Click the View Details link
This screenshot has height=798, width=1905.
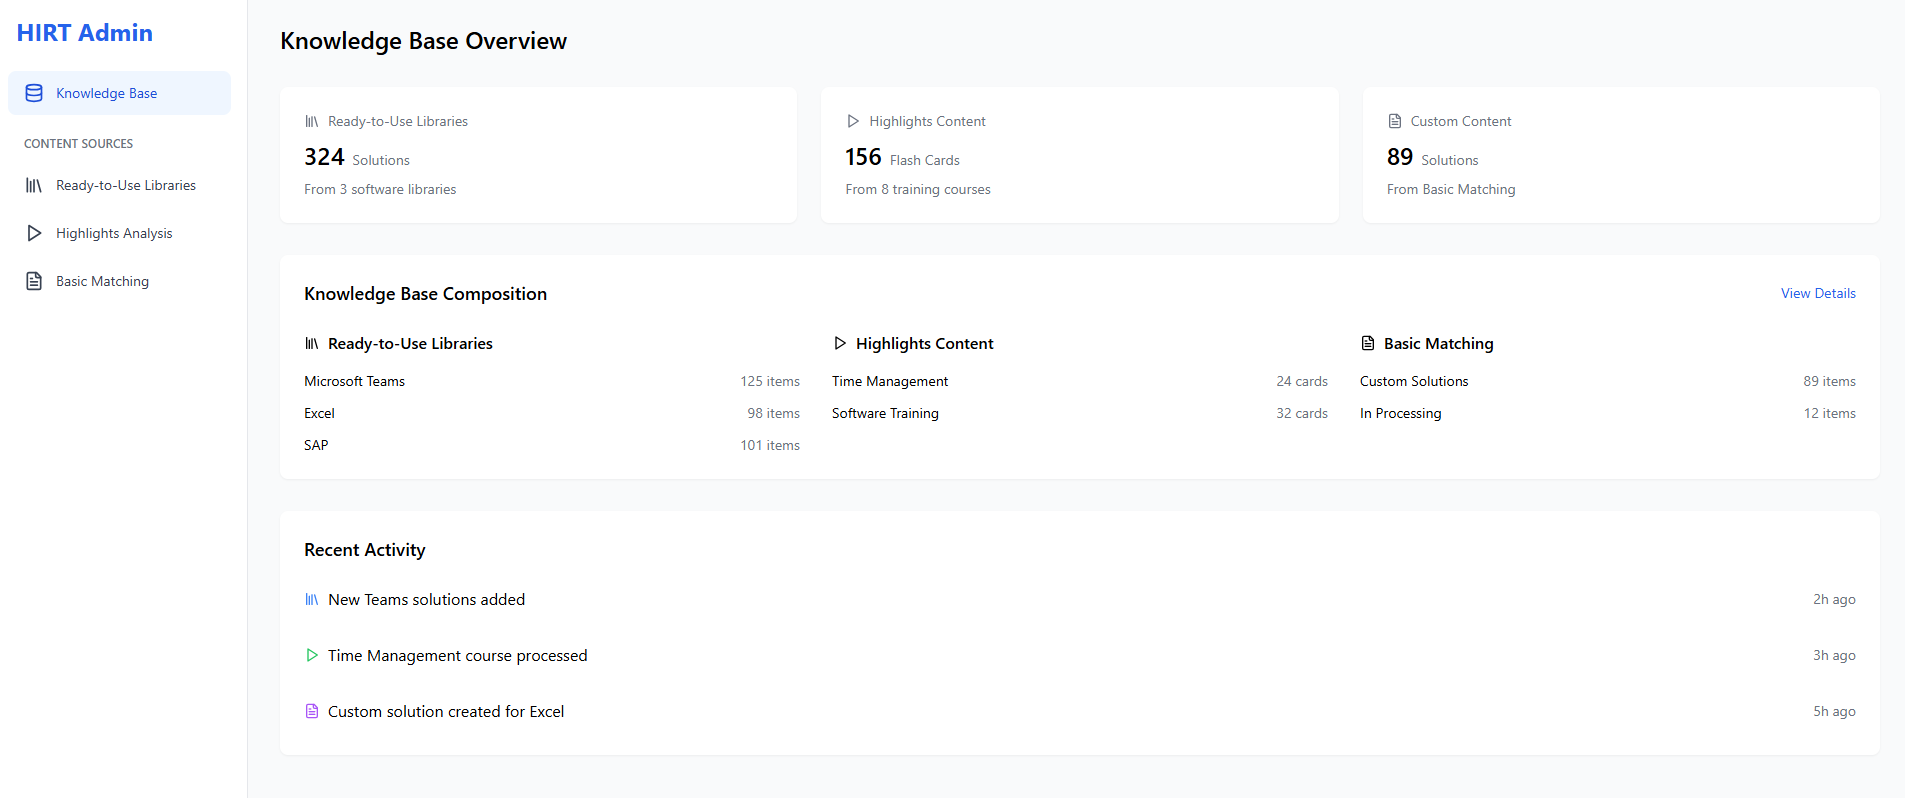click(x=1817, y=293)
